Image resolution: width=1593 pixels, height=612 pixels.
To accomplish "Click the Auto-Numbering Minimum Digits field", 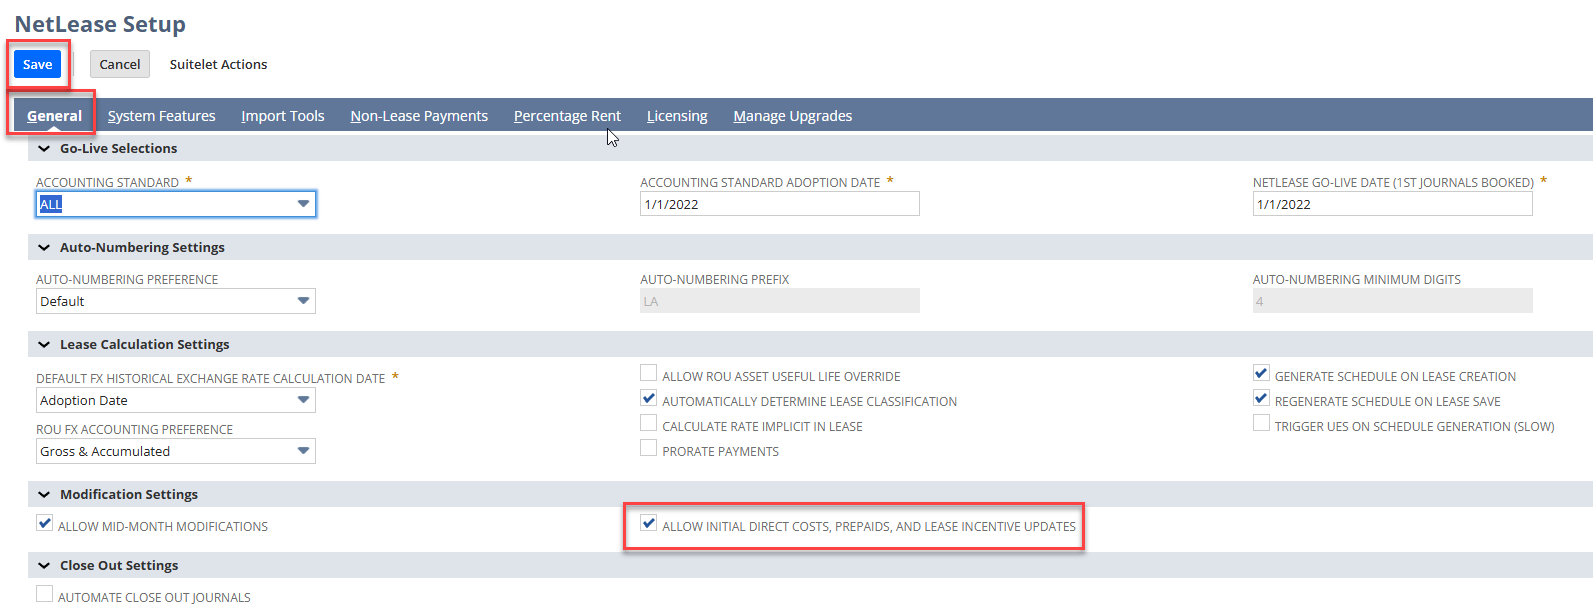I will 1393,301.
